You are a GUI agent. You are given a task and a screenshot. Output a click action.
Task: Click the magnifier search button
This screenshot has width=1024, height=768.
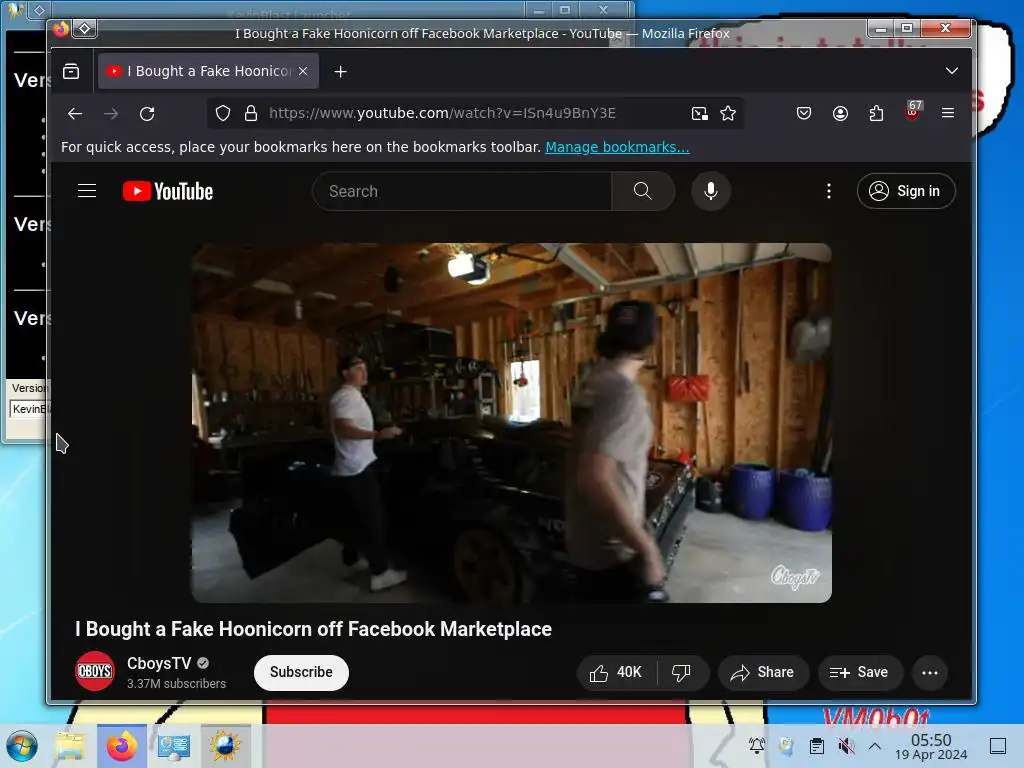click(643, 191)
